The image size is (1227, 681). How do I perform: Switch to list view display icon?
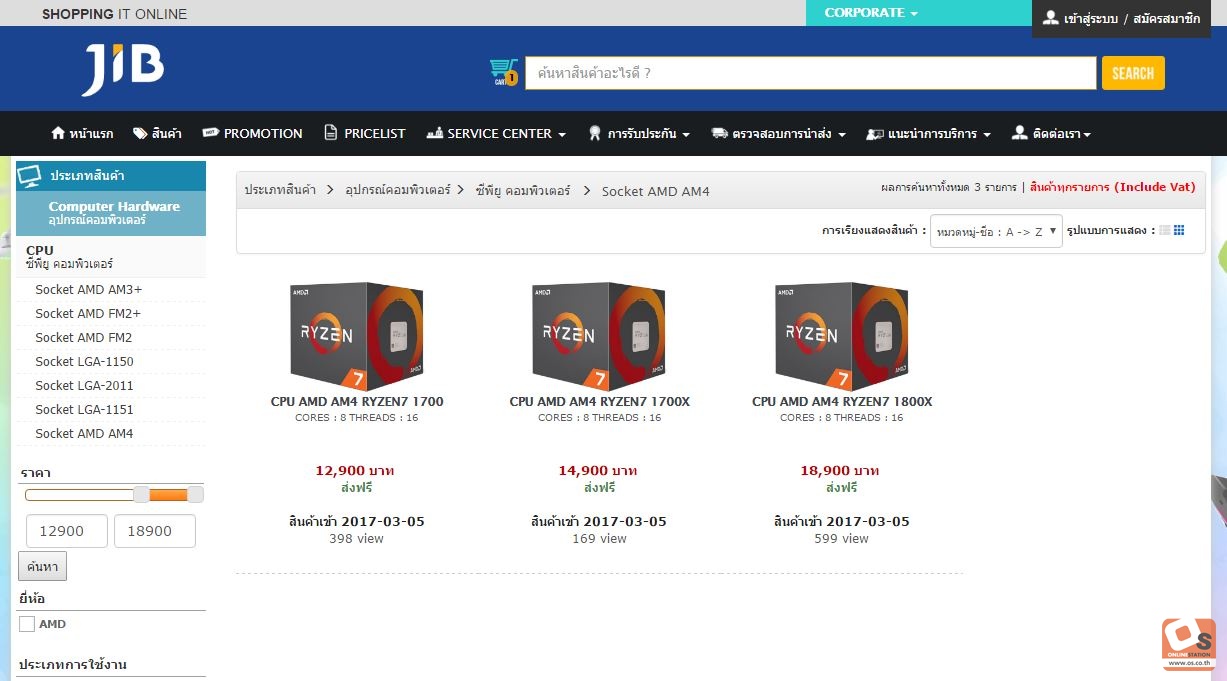click(1164, 231)
